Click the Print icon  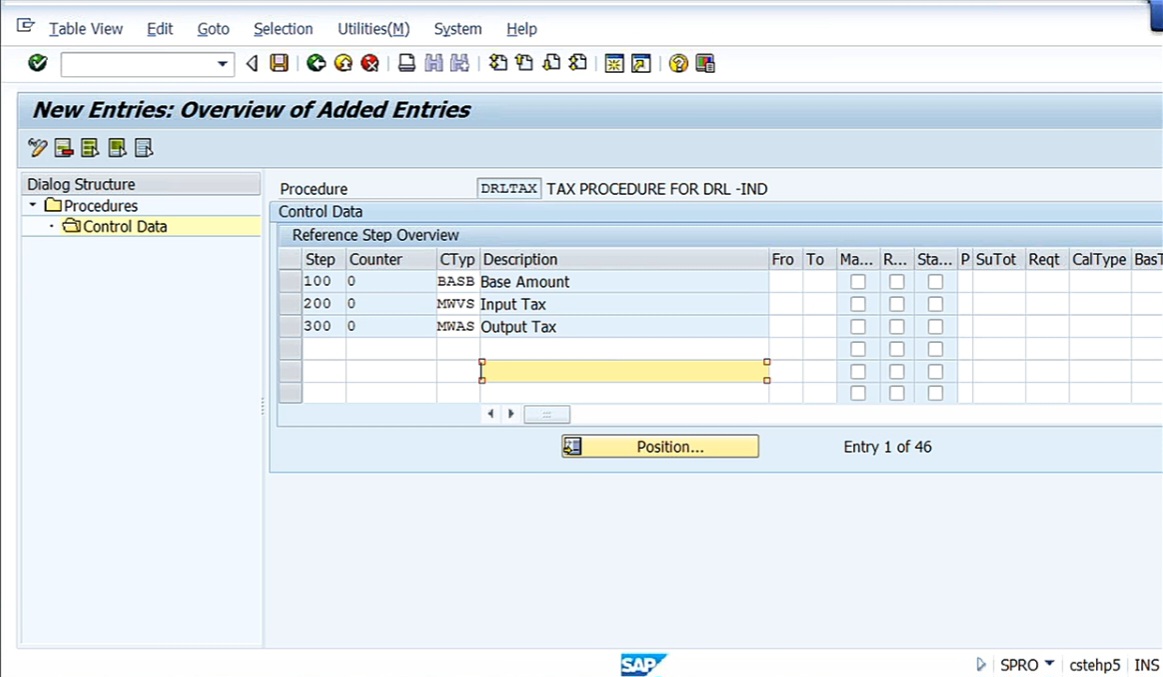(x=406, y=63)
